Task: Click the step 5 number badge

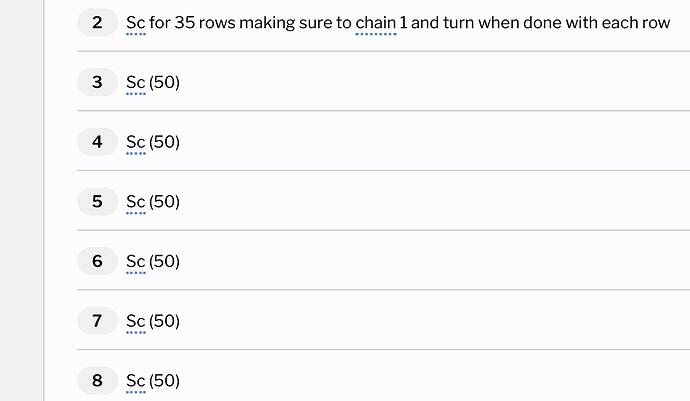Action: pos(98,202)
